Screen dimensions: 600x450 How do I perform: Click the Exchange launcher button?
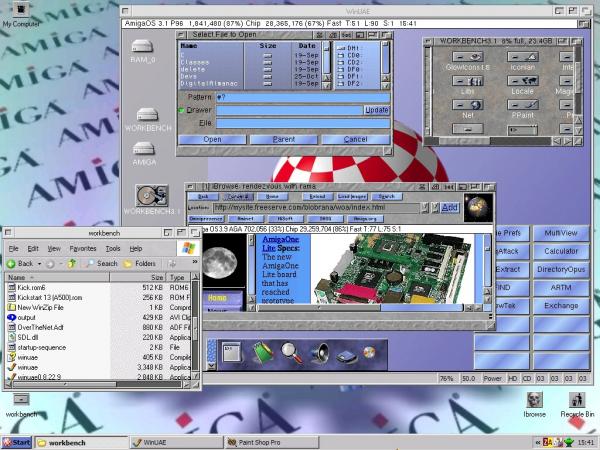click(x=561, y=306)
